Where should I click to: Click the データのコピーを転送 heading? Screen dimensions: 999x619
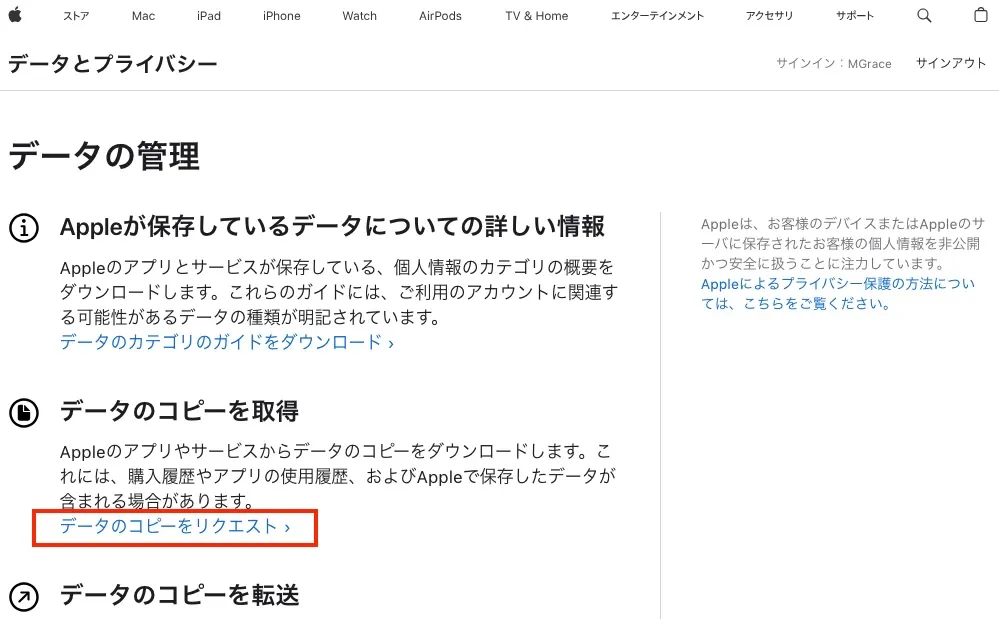click(x=179, y=595)
